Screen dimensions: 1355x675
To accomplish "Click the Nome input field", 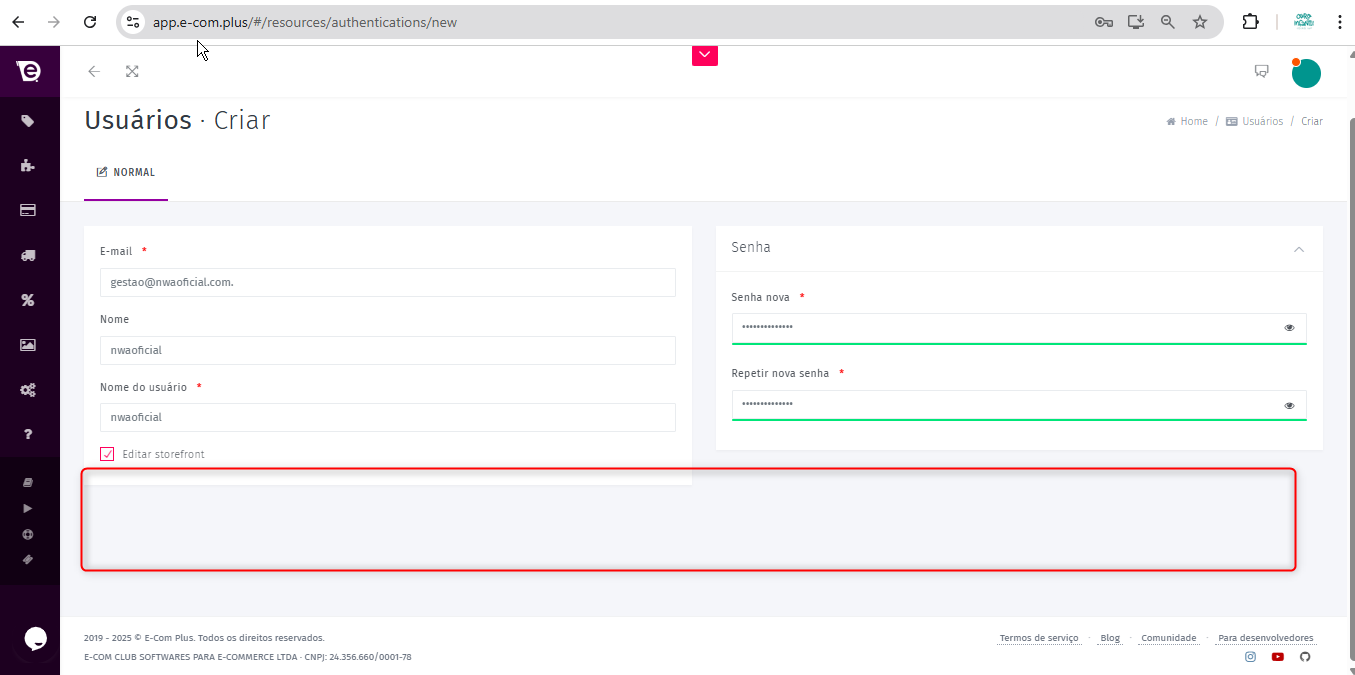I will click(x=388, y=350).
